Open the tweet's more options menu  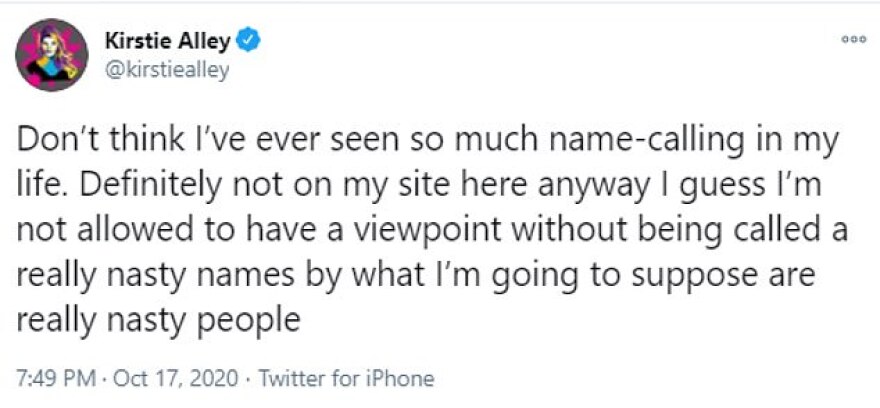click(x=852, y=40)
